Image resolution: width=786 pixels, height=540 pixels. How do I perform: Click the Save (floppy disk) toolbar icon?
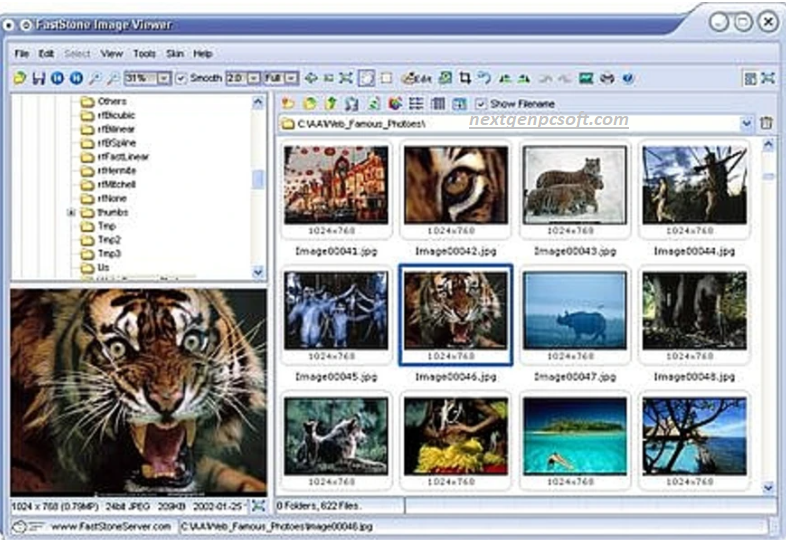pyautogui.click(x=39, y=78)
